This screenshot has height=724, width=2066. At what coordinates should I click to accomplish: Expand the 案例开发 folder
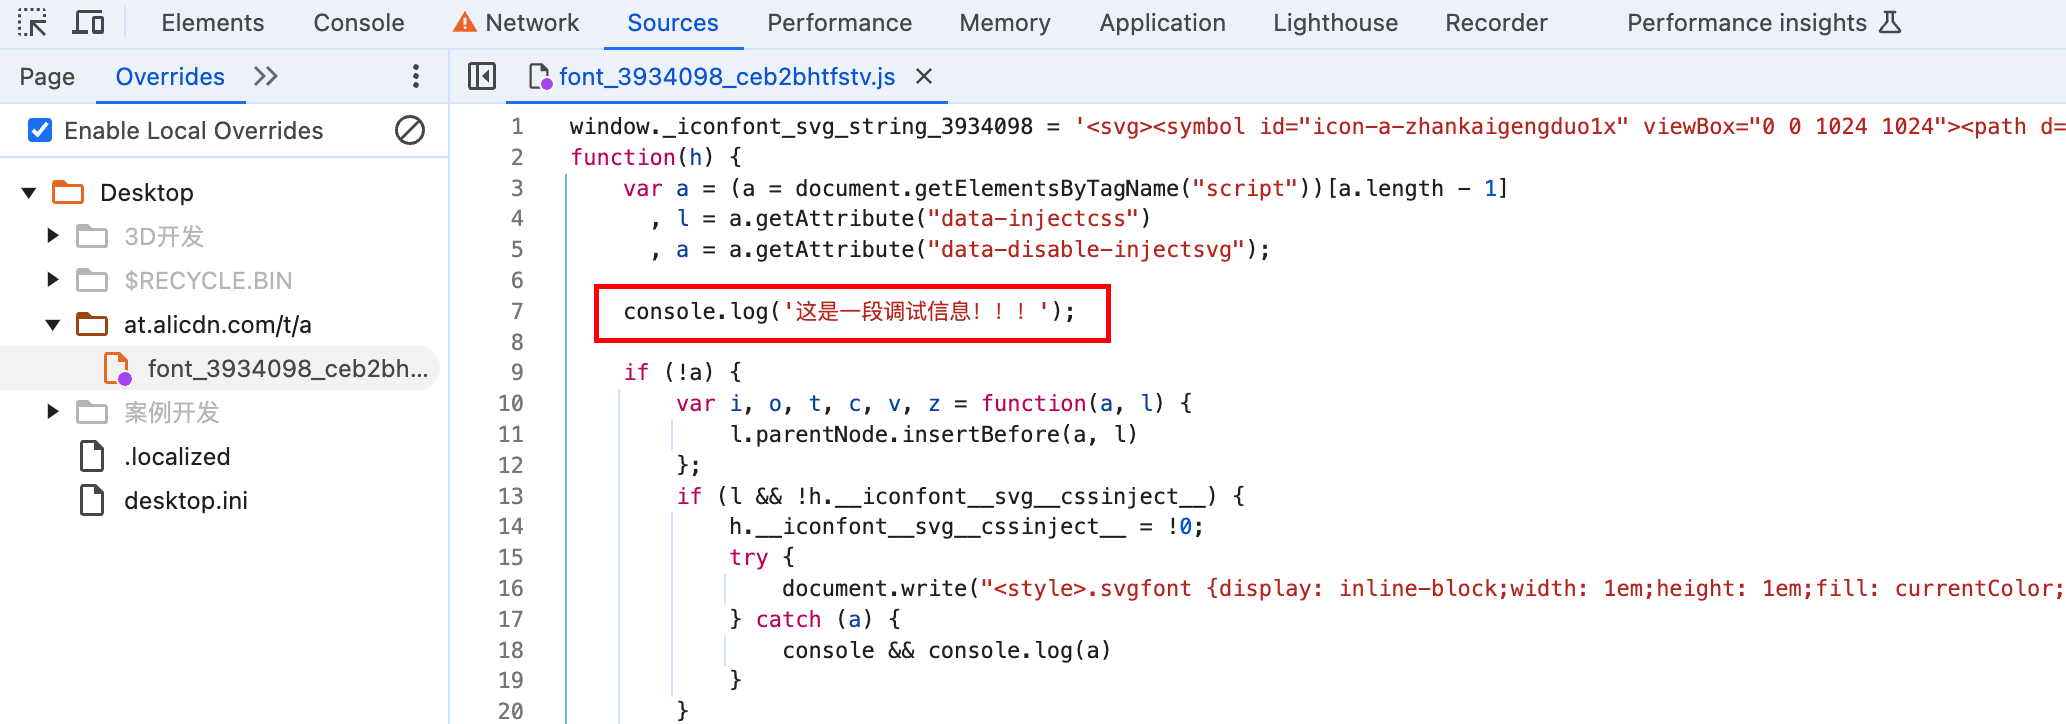(x=53, y=412)
